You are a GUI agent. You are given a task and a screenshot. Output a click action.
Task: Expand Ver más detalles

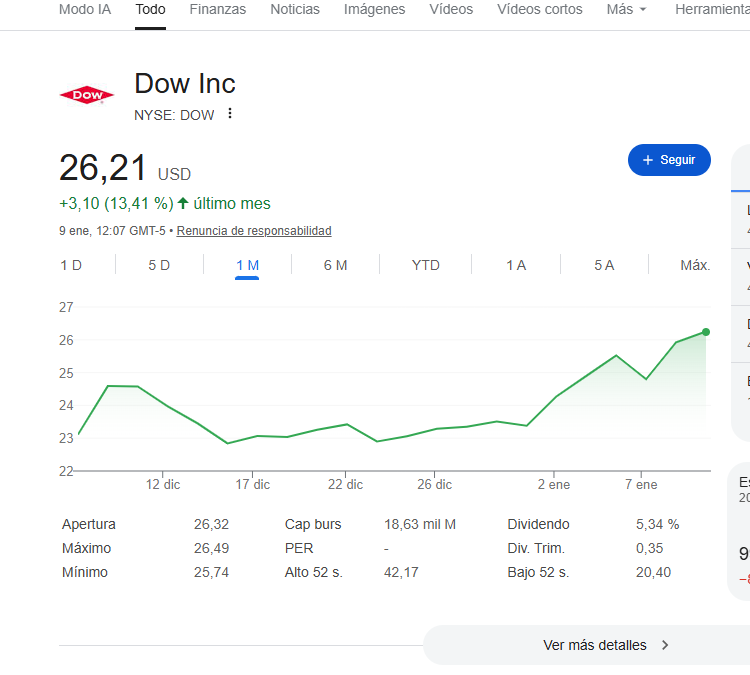[x=595, y=645]
